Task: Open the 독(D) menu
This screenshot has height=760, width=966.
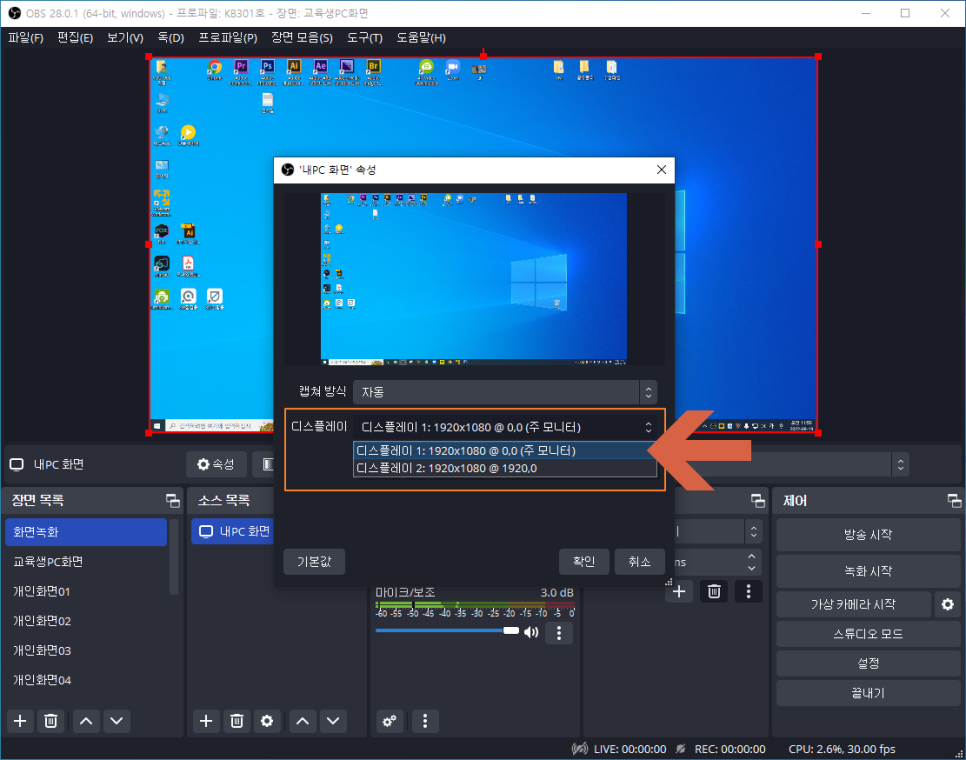Action: [171, 38]
